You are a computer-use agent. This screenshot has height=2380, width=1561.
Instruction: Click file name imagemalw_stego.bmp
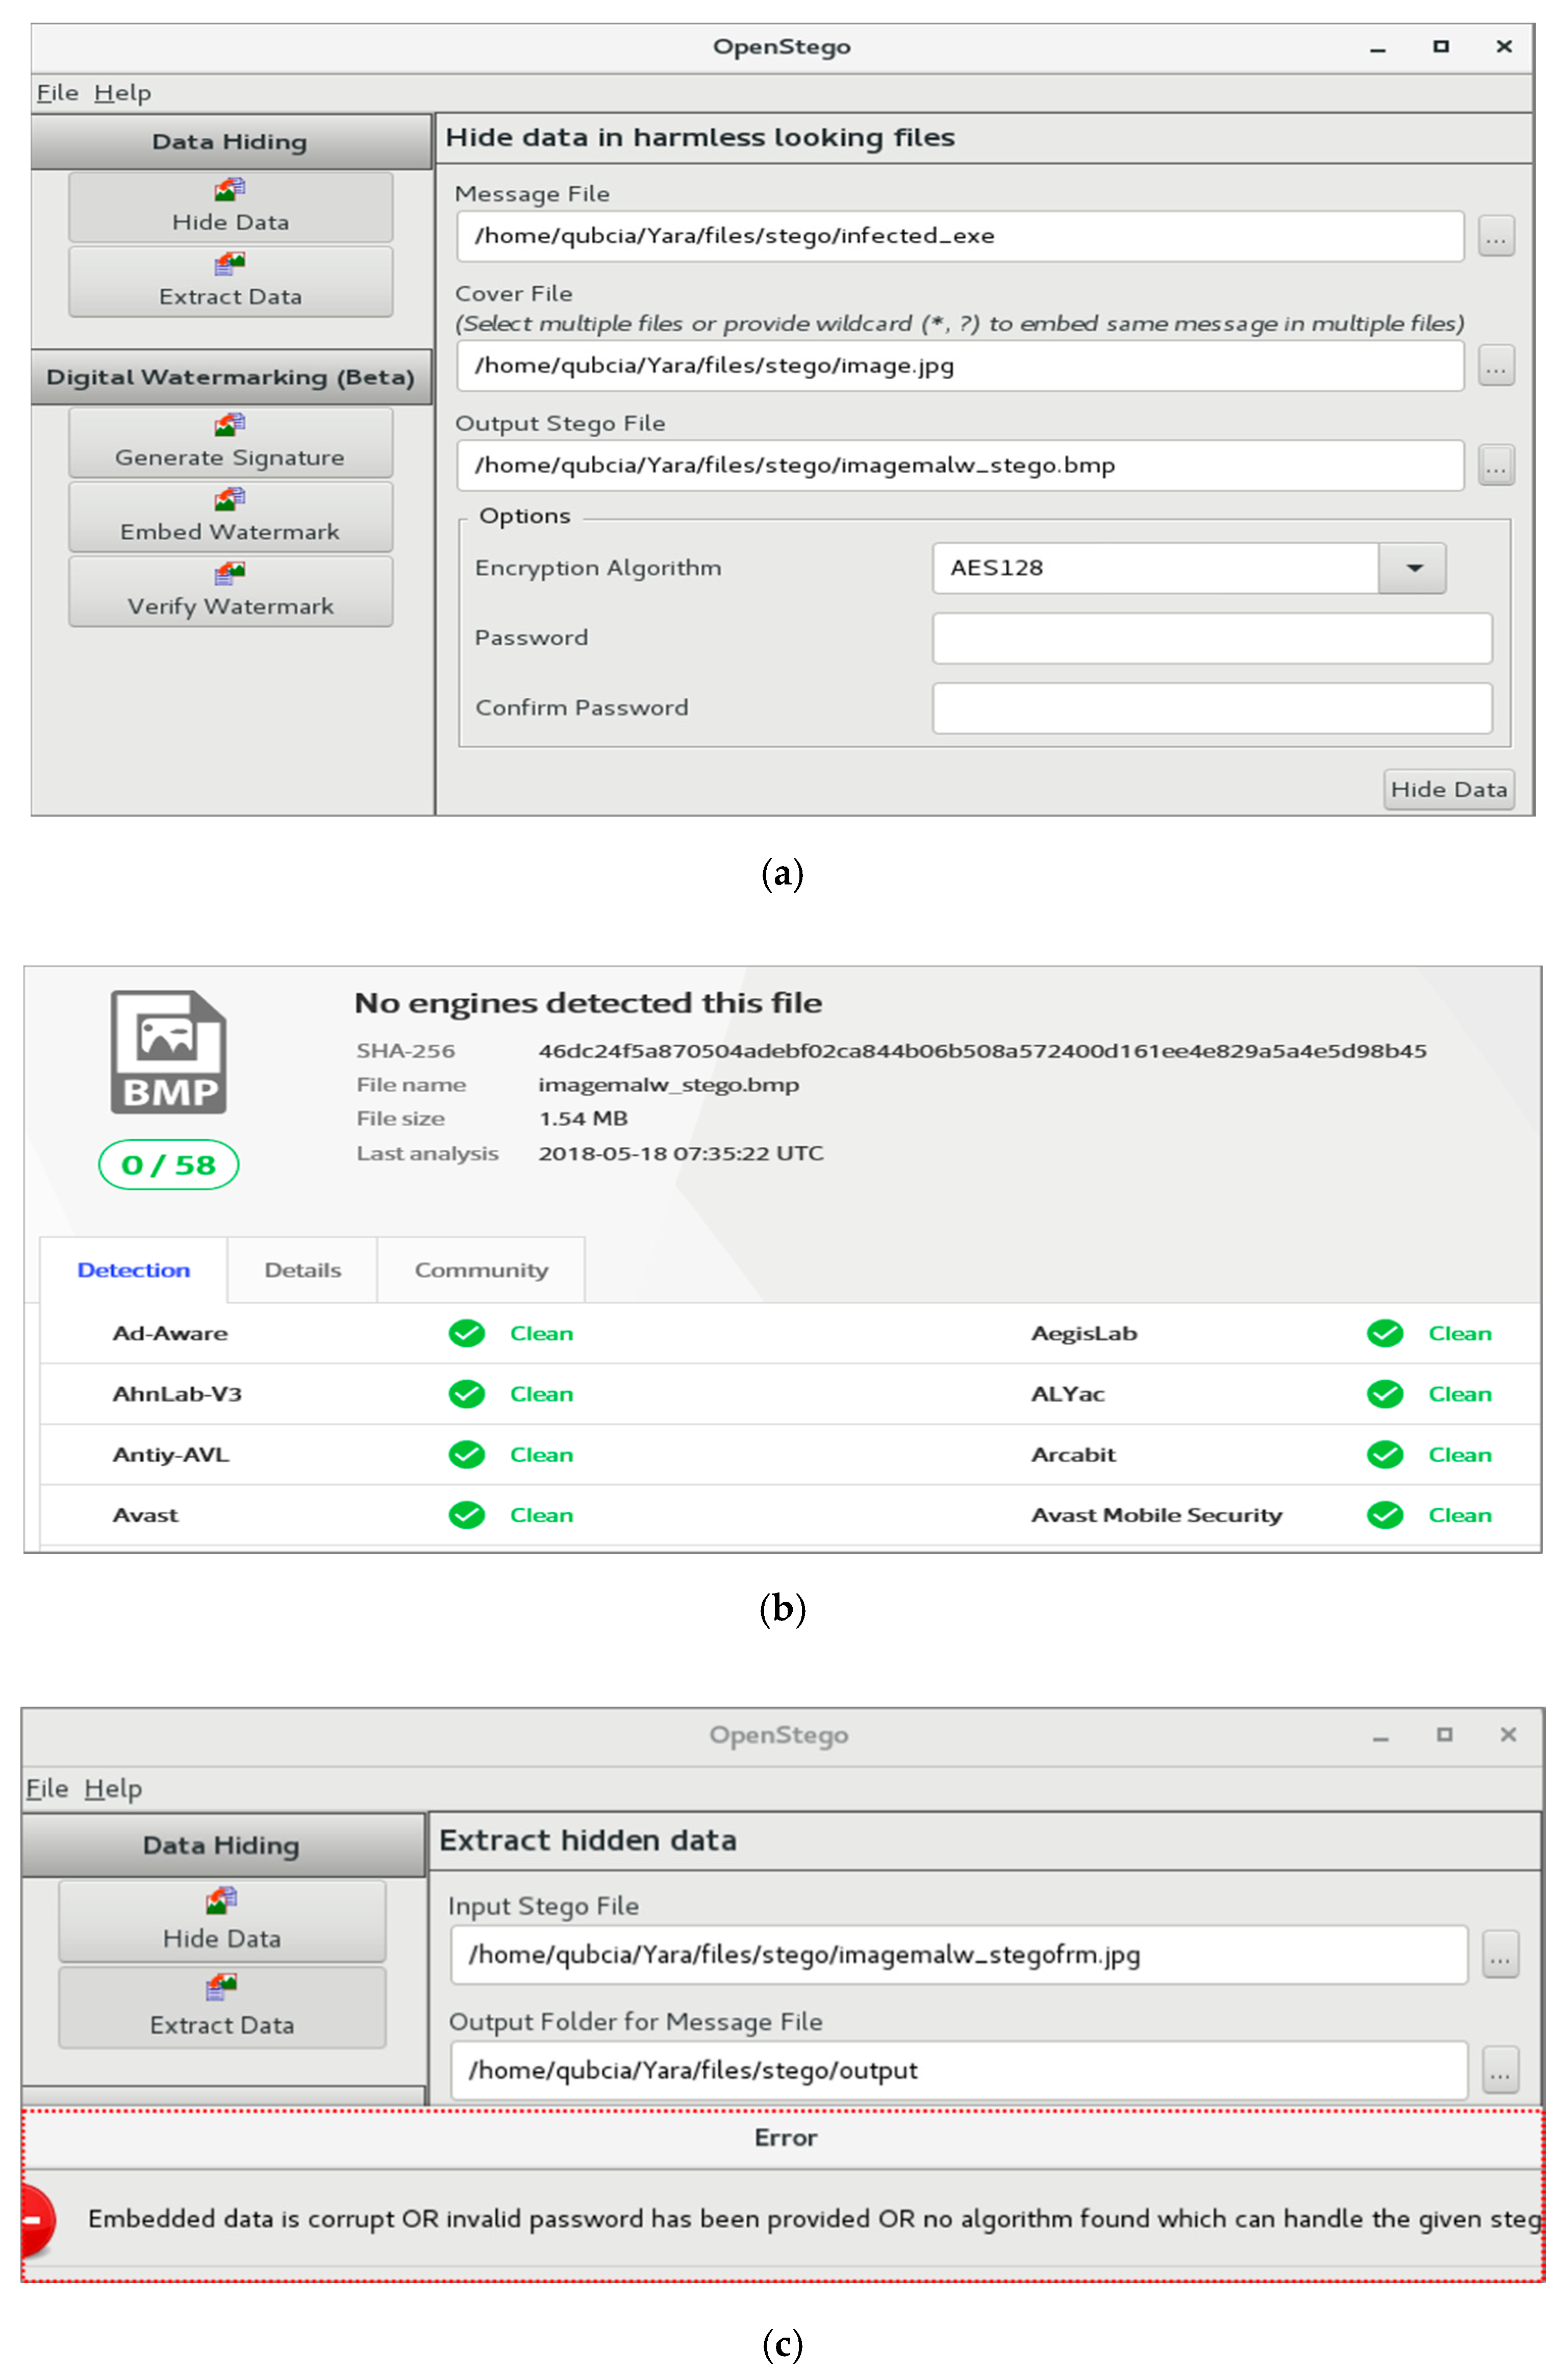tap(668, 1085)
